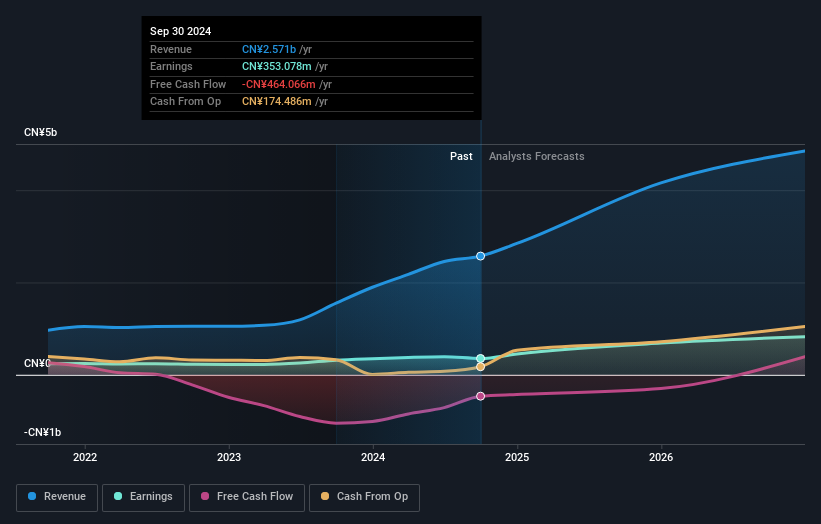821x524 pixels.
Task: Click the CN¥0 y-axis label
Action: click(37, 363)
